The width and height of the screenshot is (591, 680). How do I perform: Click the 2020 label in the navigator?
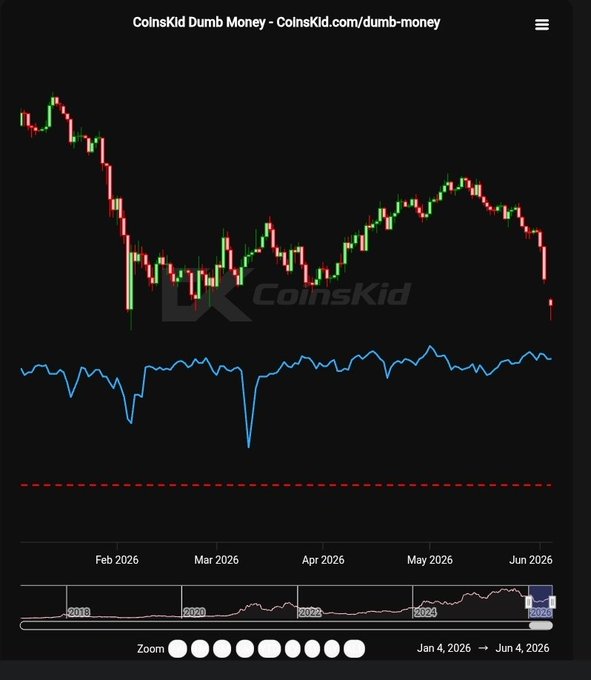pos(194,612)
